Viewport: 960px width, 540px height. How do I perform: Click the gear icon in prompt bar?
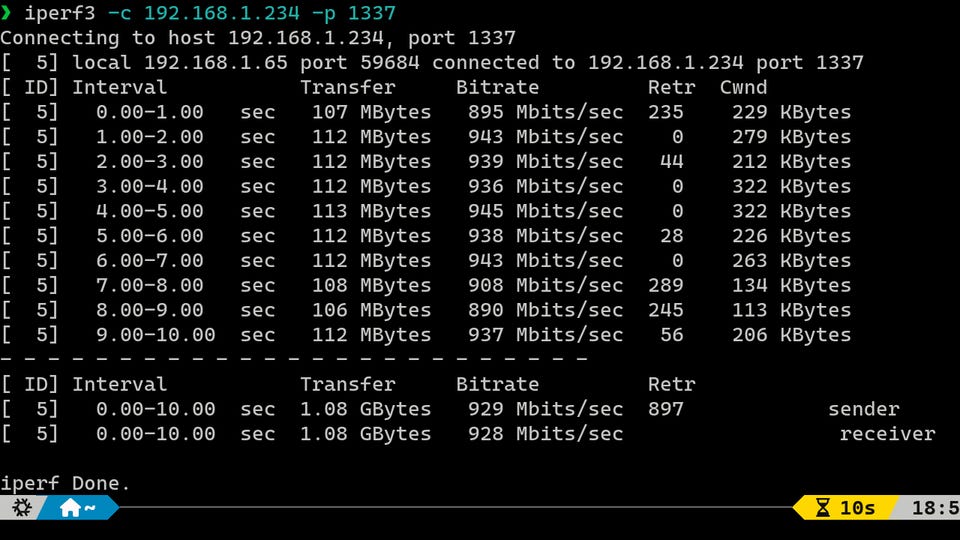pos(21,508)
